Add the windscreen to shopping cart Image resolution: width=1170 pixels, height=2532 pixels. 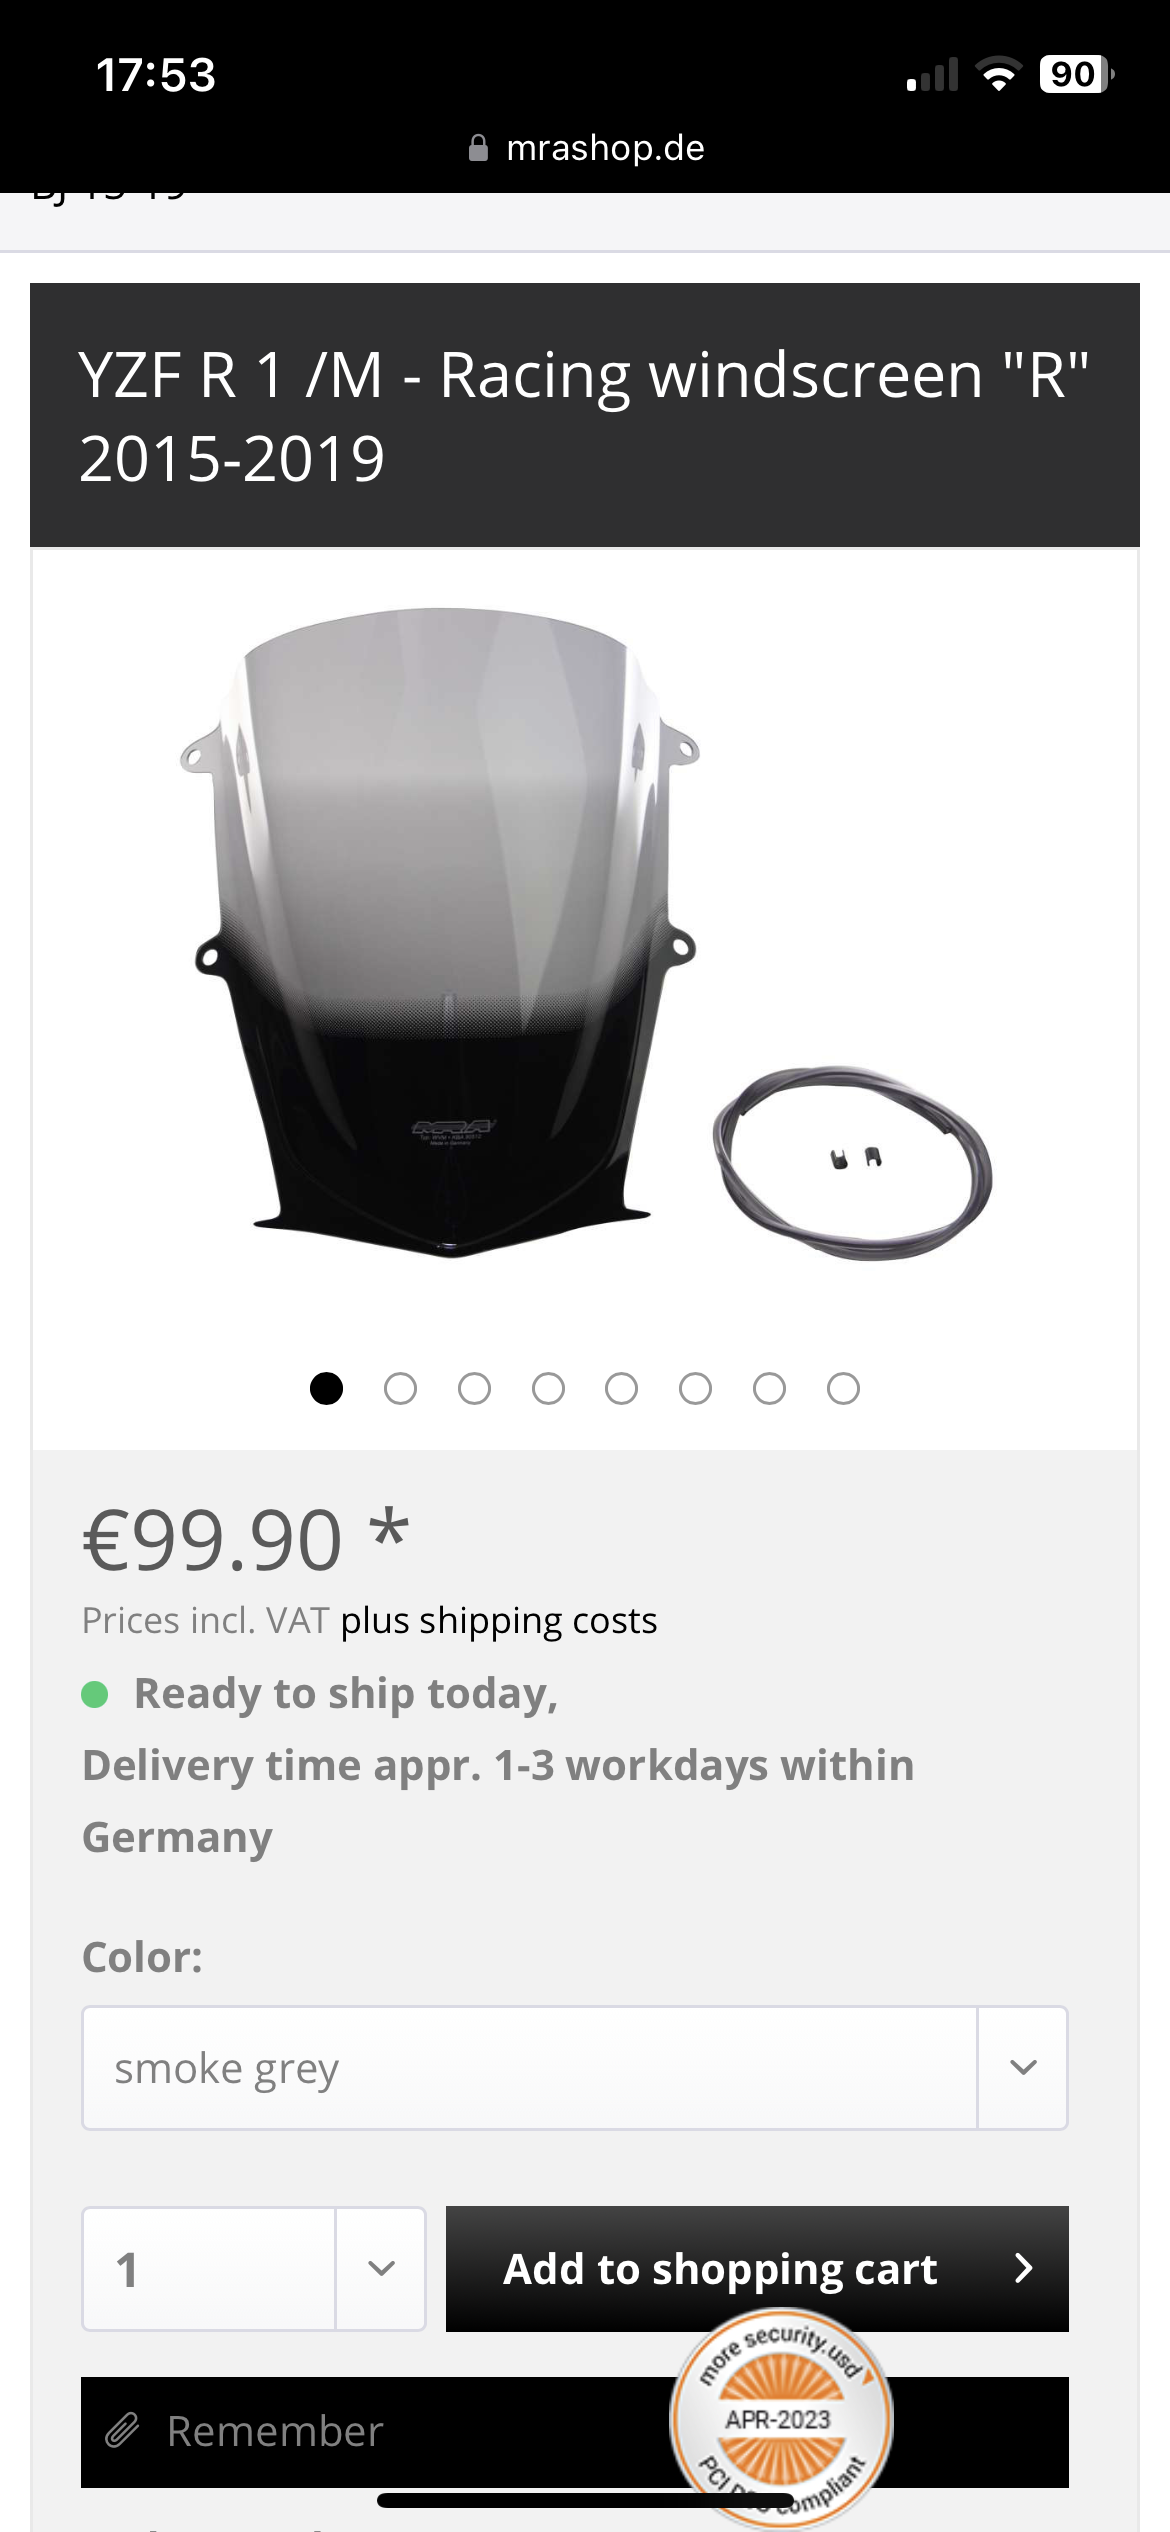757,2268
